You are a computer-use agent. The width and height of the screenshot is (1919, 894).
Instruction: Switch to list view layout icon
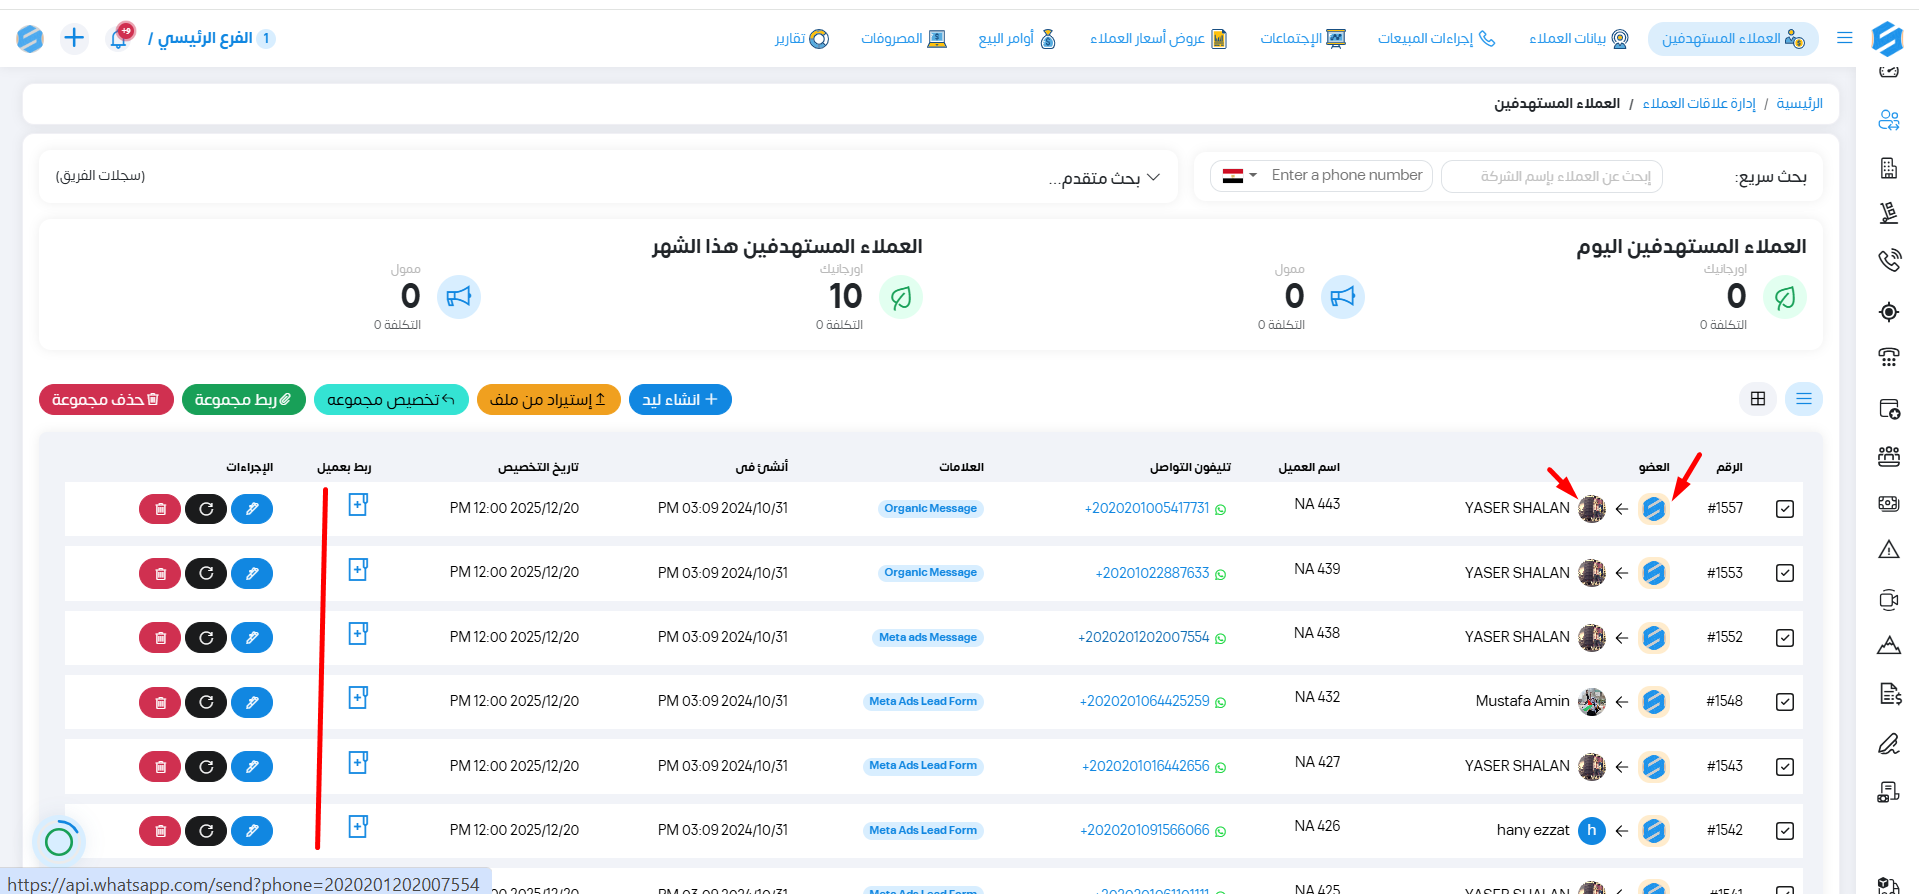(x=1803, y=399)
